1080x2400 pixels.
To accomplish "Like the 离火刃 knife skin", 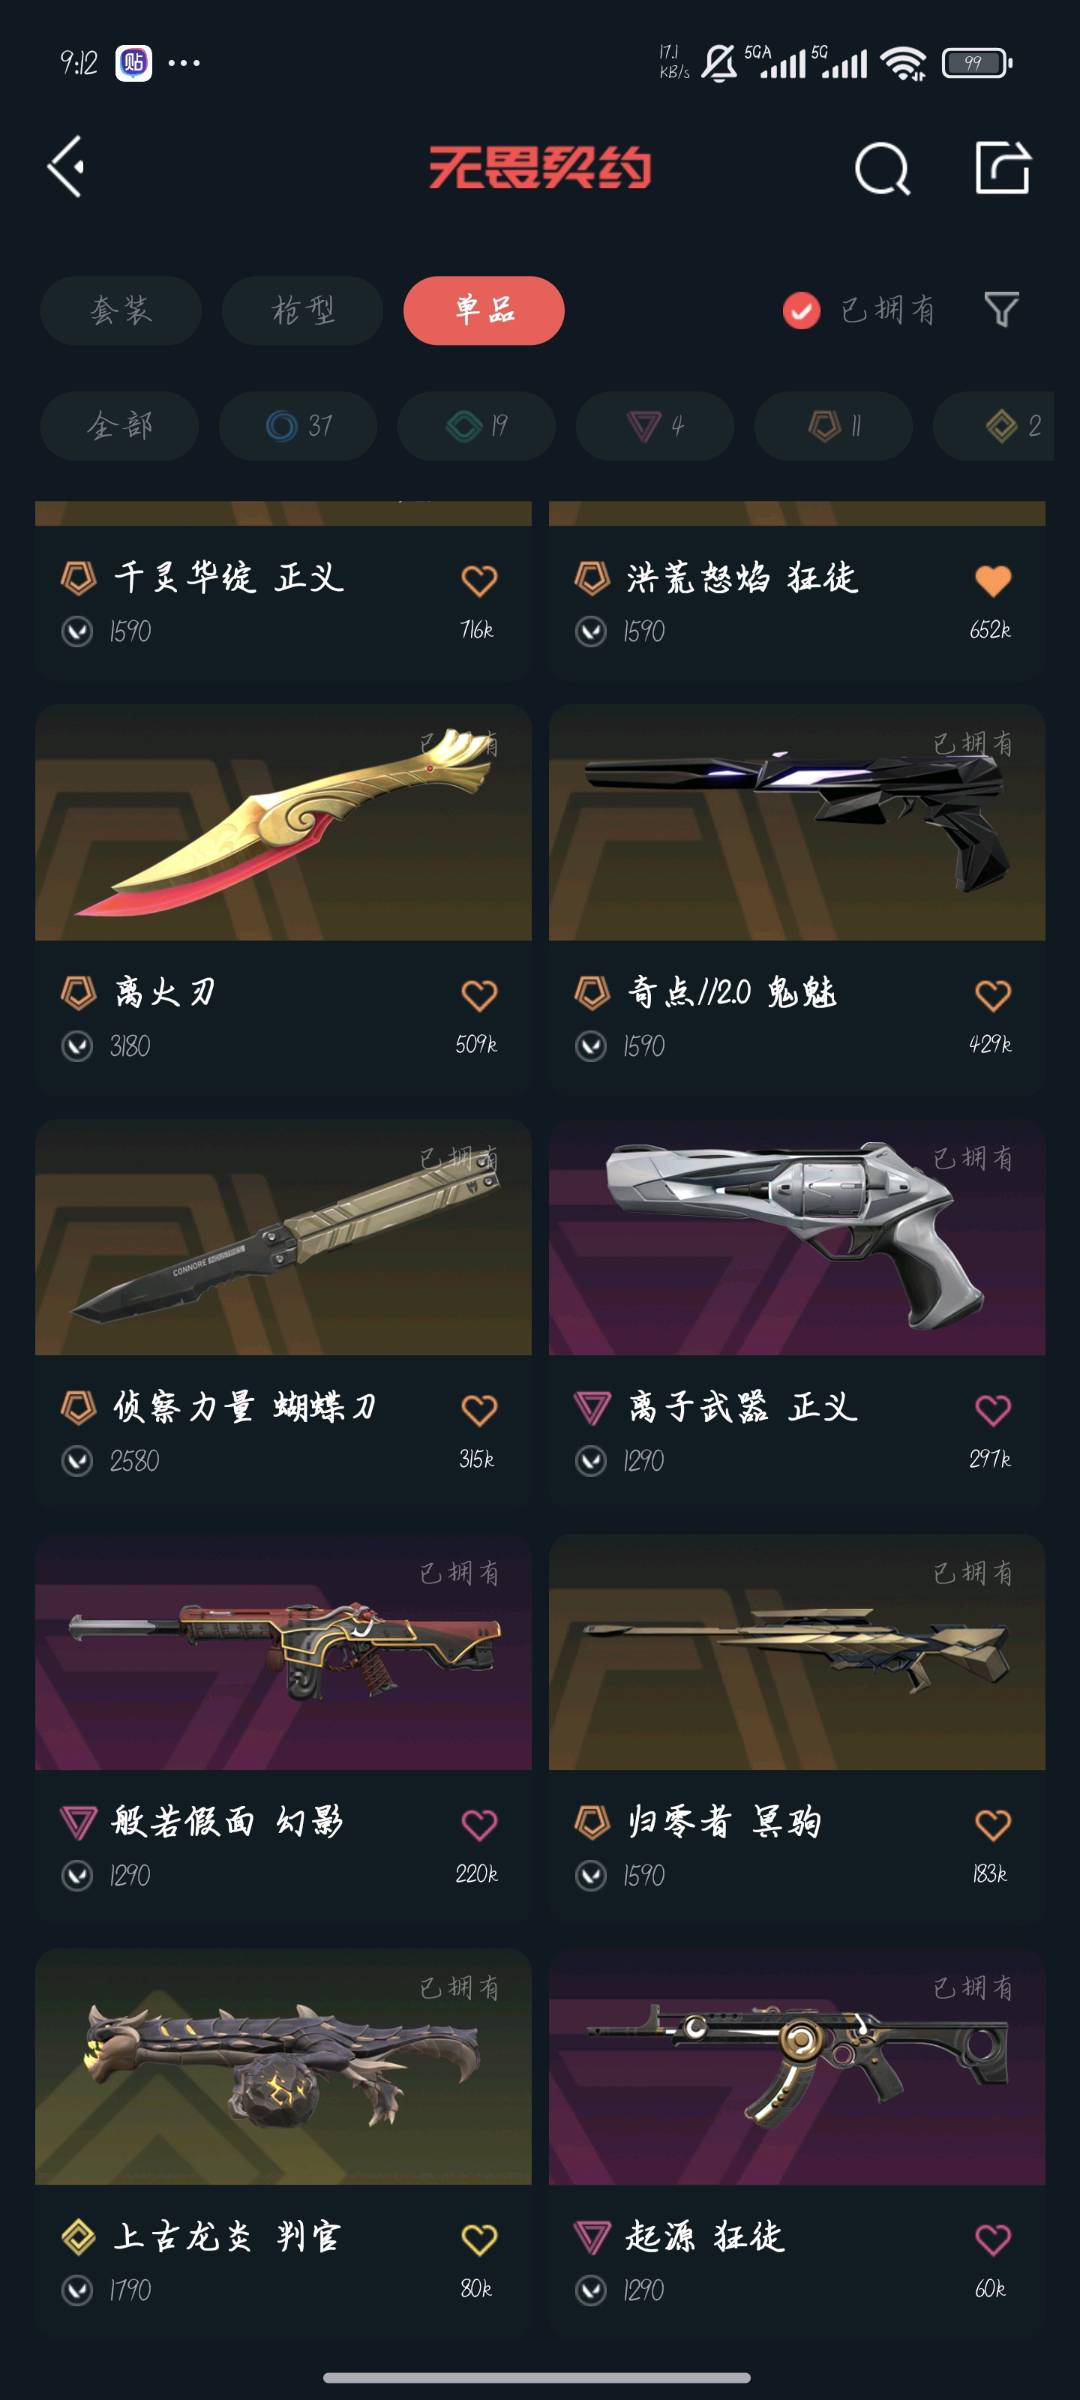I will [479, 995].
